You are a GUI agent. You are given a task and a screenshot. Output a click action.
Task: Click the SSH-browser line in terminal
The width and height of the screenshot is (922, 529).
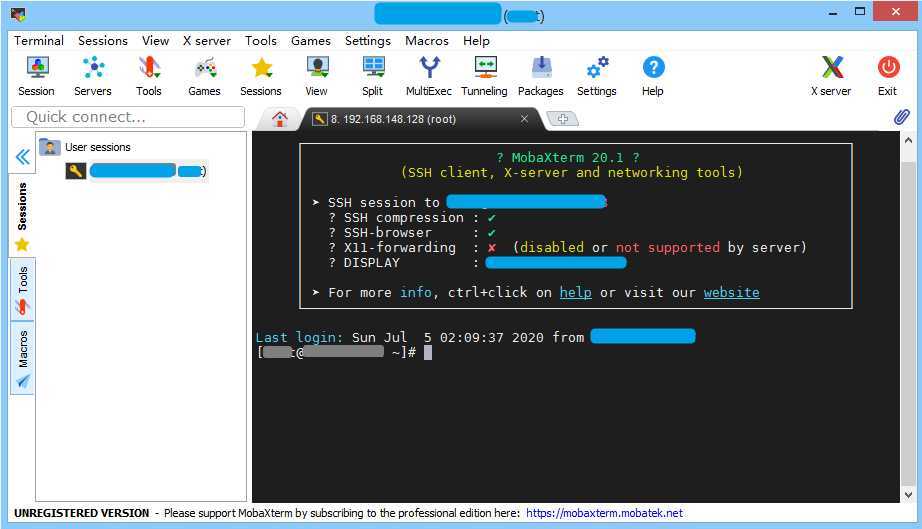[x=412, y=233]
